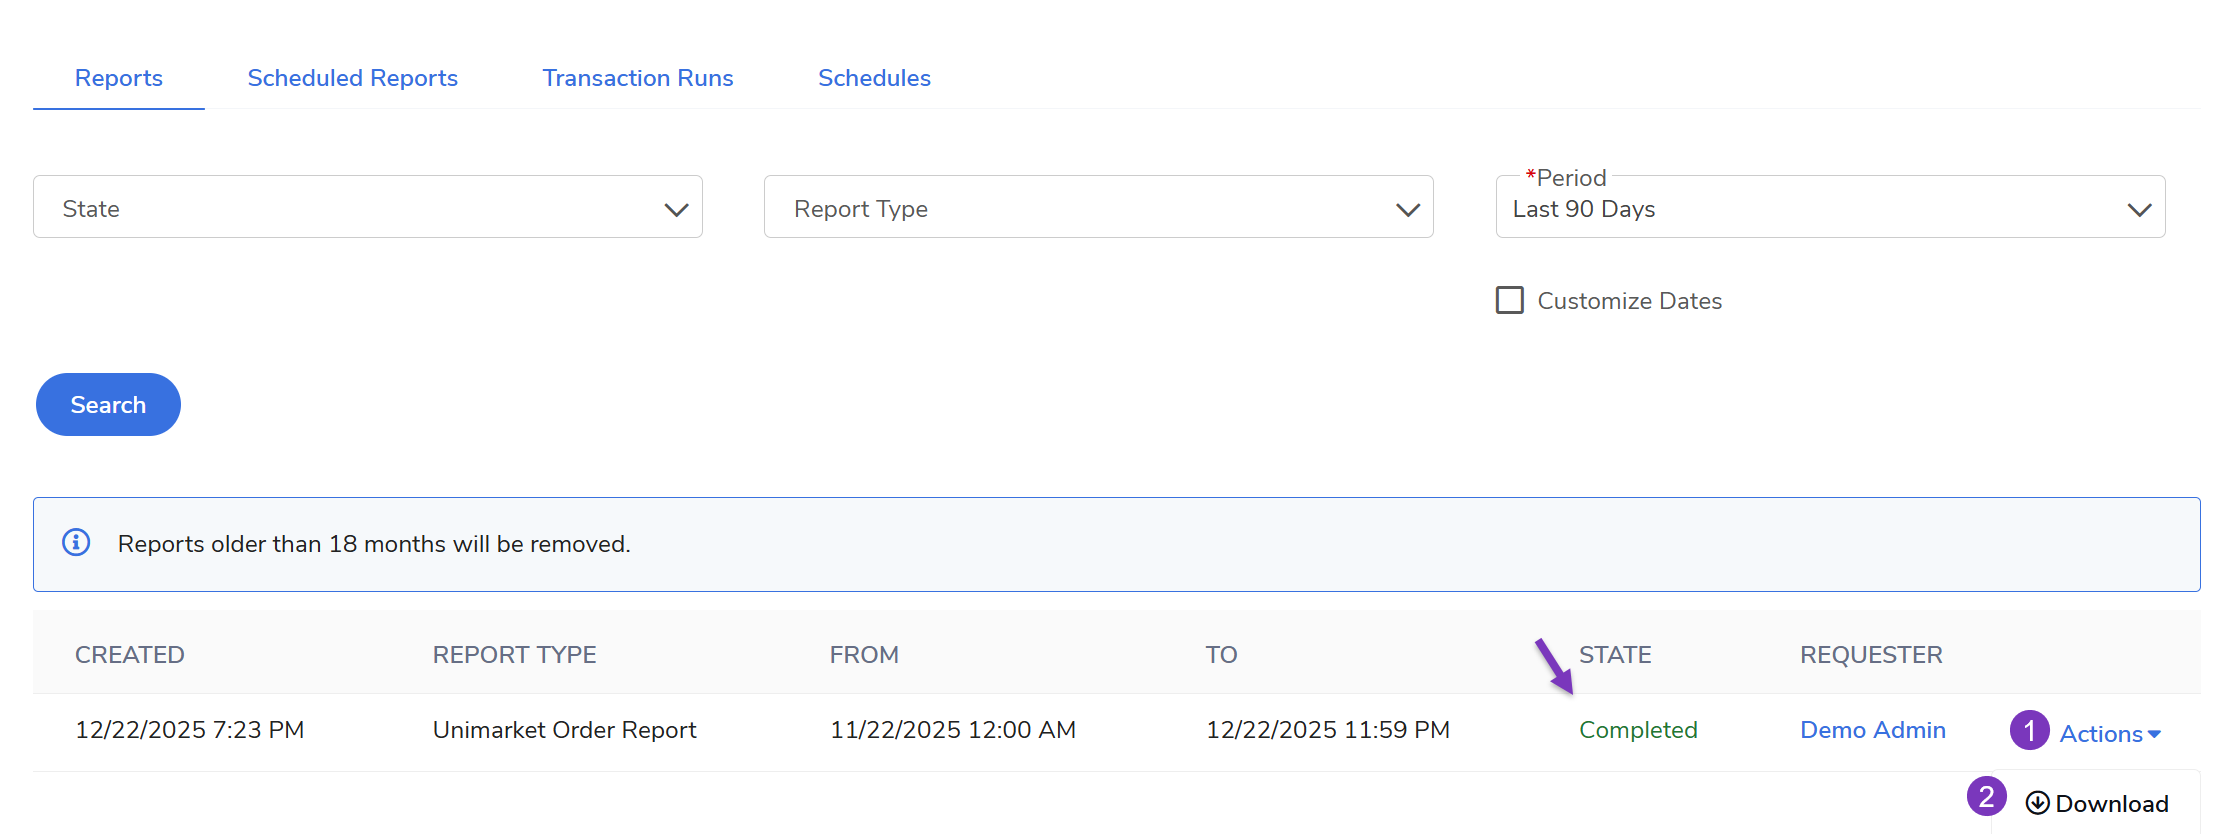
Task: Open the Transaction Runs tab
Action: 637,78
